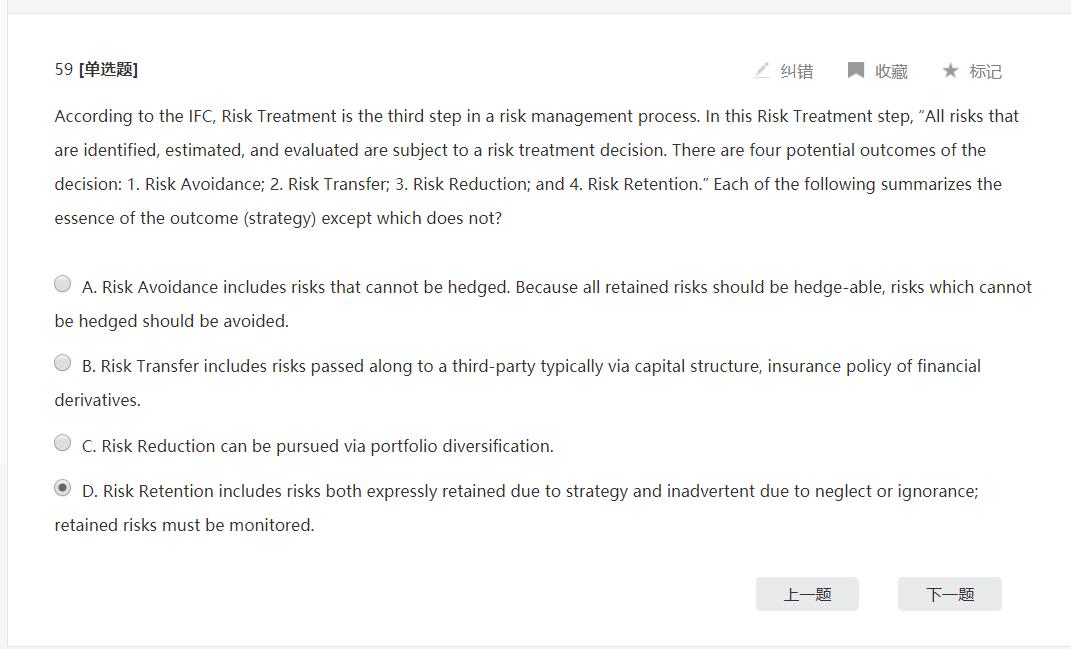Viewport: 1071px width, 649px height.
Task: Select the radio button for option C
Action: coord(63,443)
